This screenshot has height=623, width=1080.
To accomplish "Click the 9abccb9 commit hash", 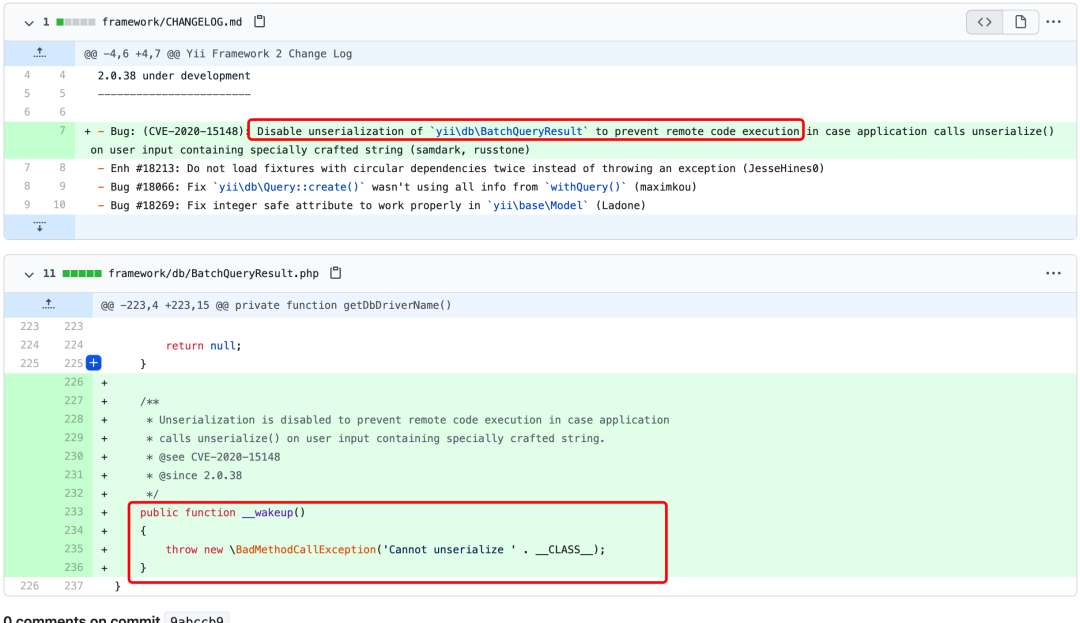I will click(x=196, y=619).
